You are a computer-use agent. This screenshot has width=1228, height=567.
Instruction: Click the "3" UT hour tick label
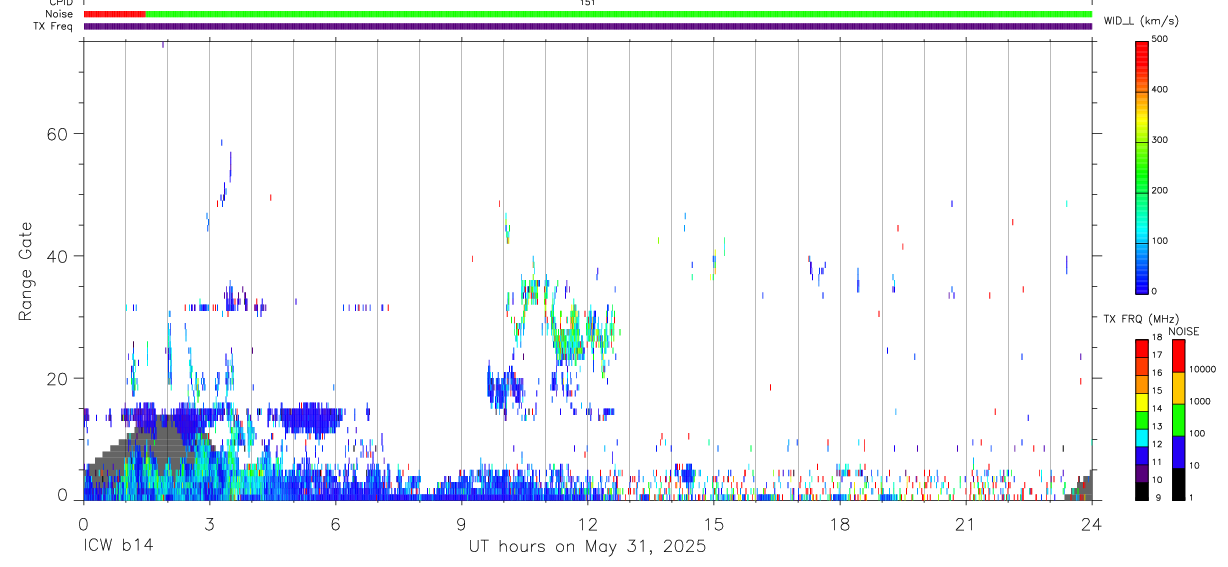click(209, 524)
